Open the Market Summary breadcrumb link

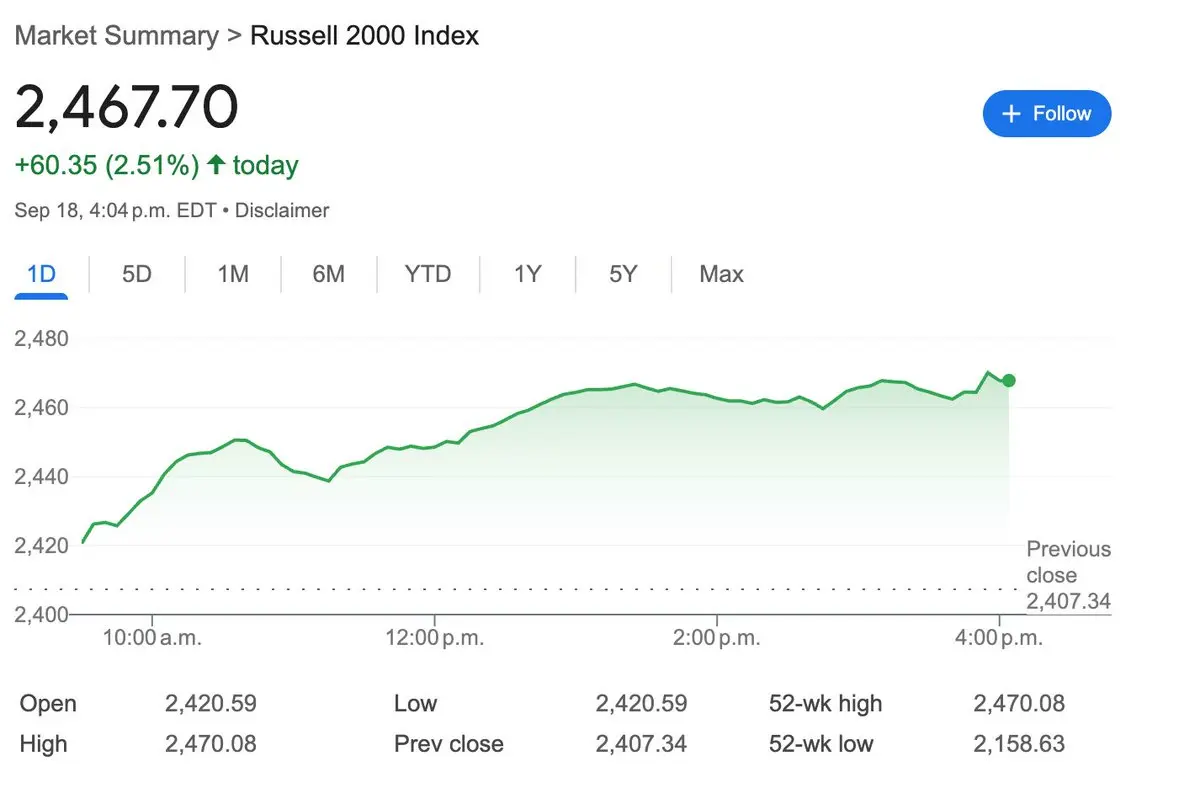pos(116,36)
